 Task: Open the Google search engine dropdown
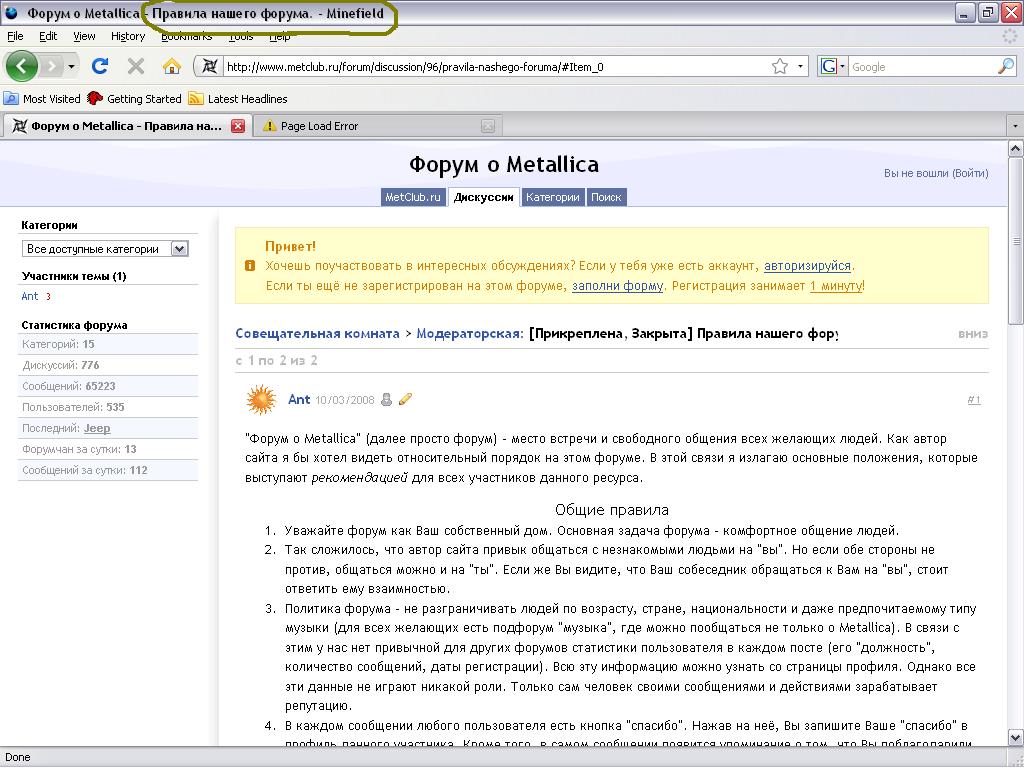tap(833, 67)
